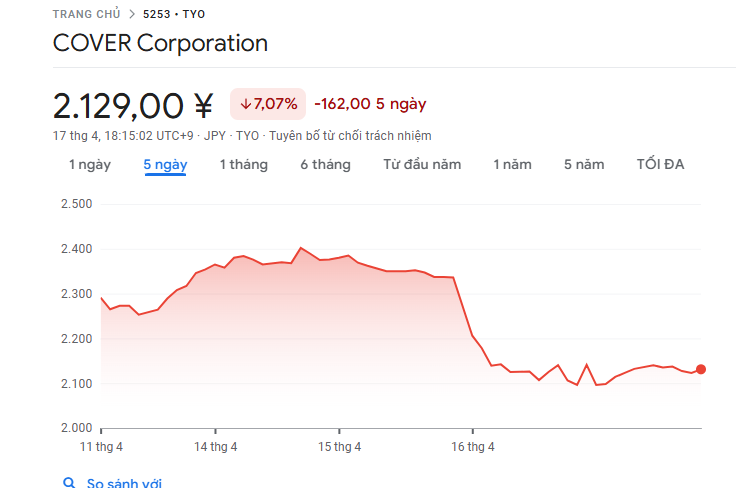The height and width of the screenshot is (488, 736).
Task: Click the -162,00 5 ngày change text
Action: click(x=370, y=104)
